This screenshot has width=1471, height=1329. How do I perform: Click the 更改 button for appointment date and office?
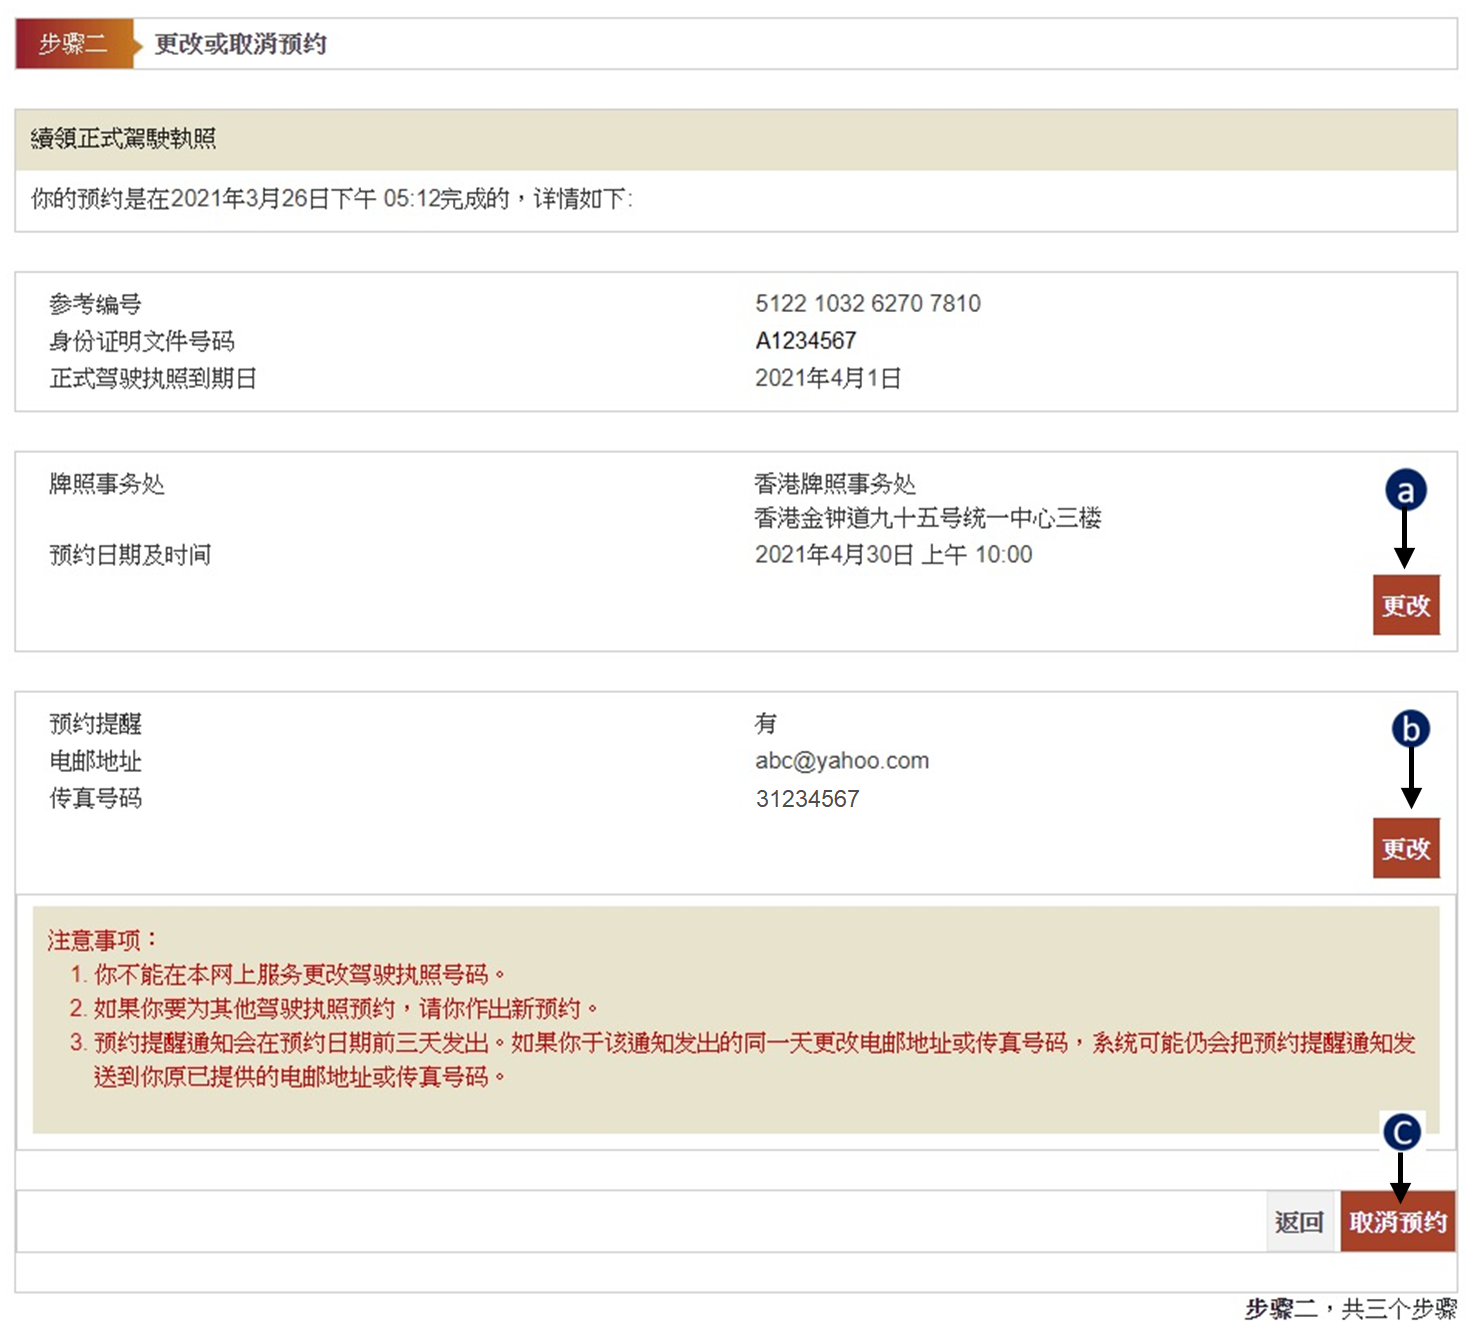tap(1405, 605)
